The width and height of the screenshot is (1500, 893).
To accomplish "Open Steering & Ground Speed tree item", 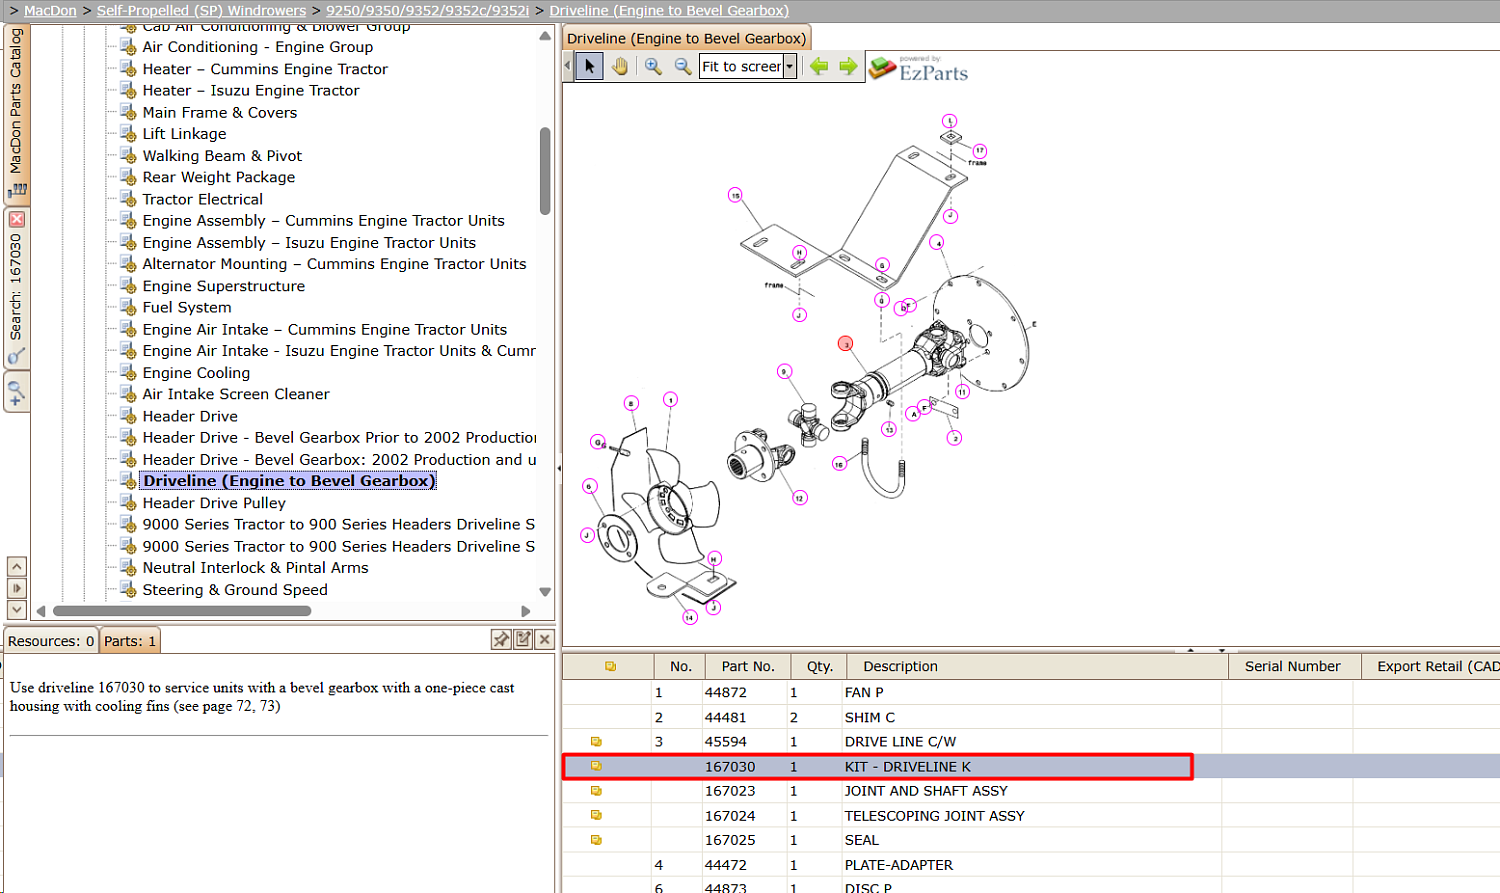I will 235,589.
